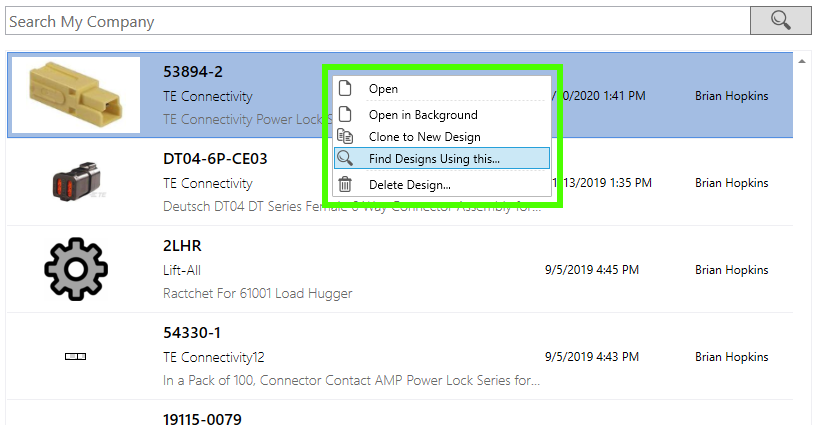Click the magnifier search button
The image size is (816, 425).
(x=780, y=21)
